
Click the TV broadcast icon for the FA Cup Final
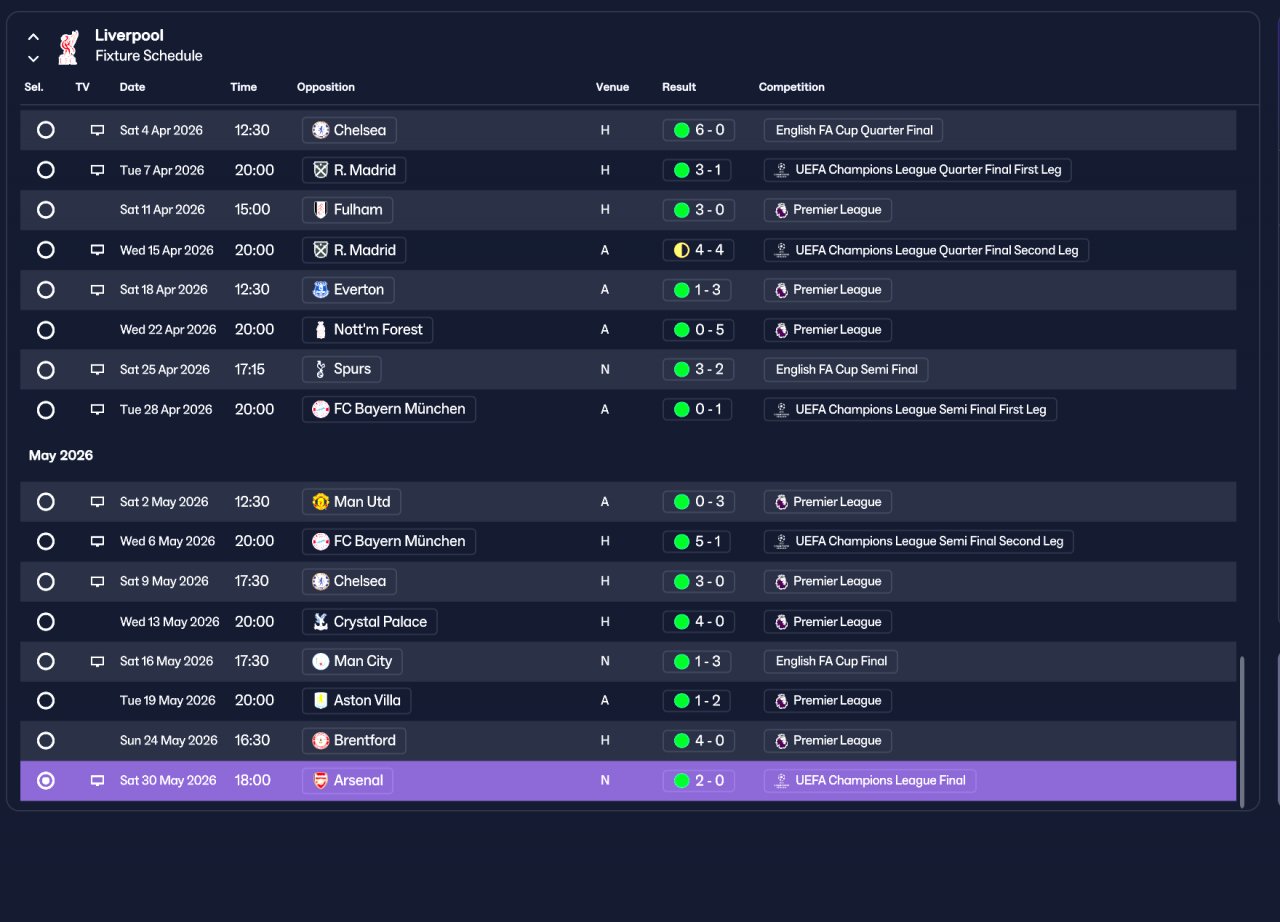click(x=97, y=661)
